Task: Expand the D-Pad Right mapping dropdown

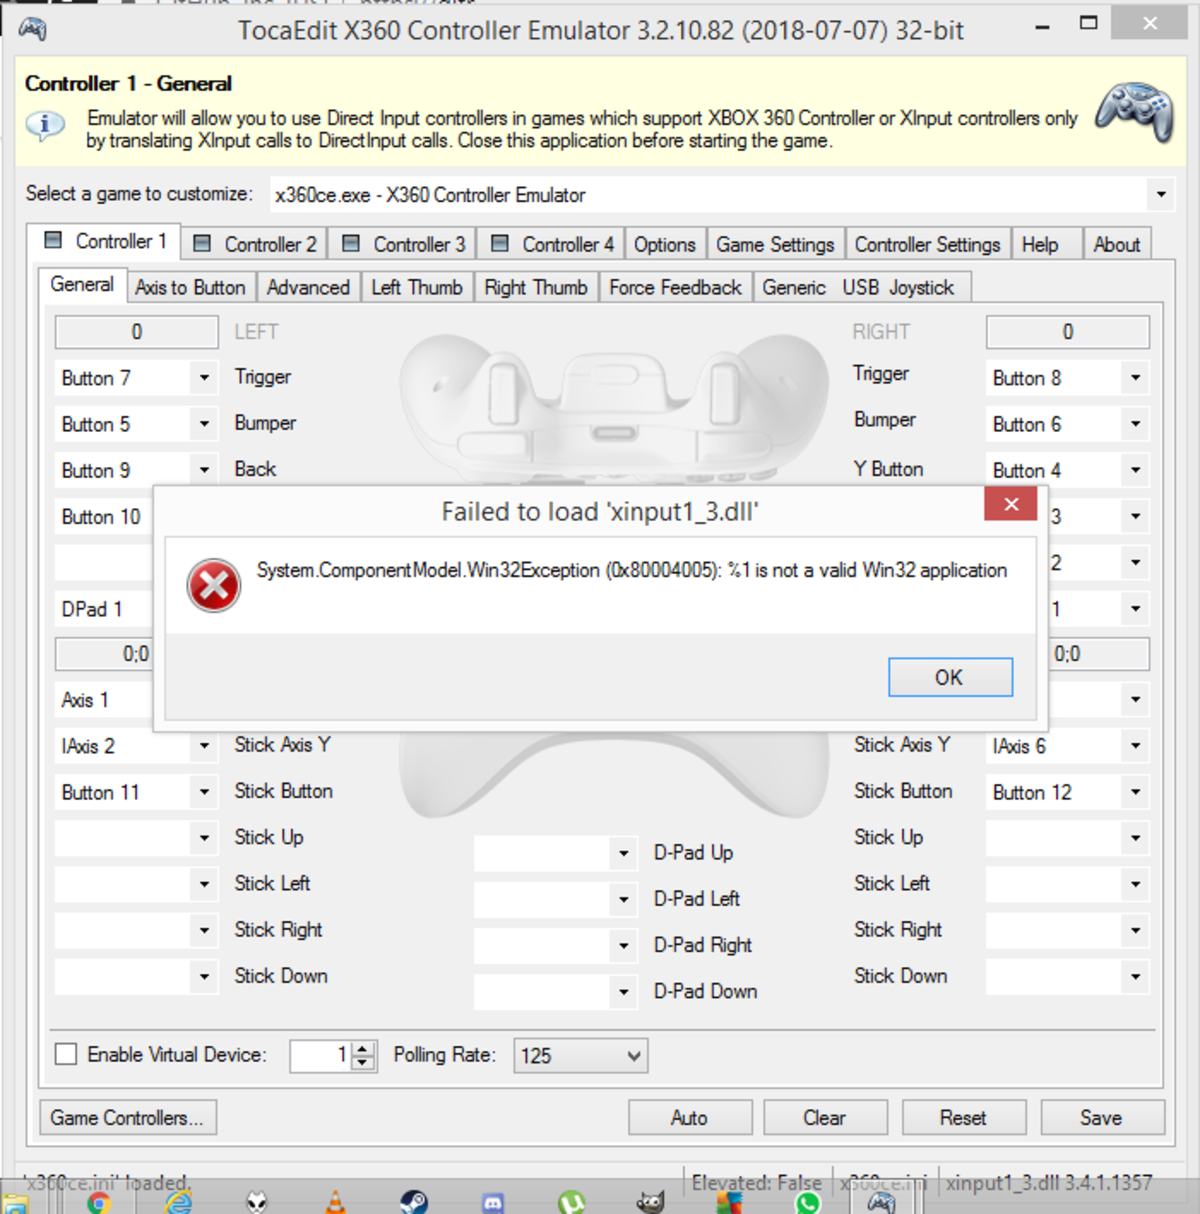Action: coord(624,945)
